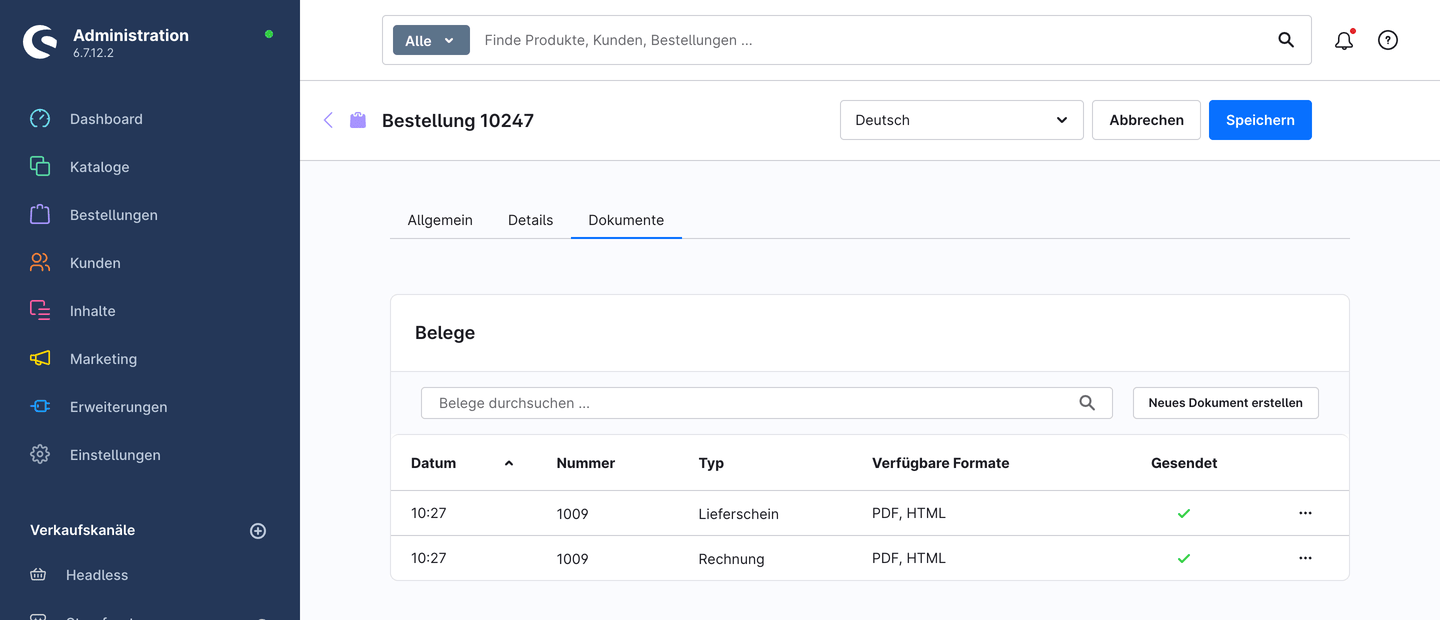The height and width of the screenshot is (620, 1440).
Task: Click number 1009 in Lieferschein row
Action: click(572, 514)
